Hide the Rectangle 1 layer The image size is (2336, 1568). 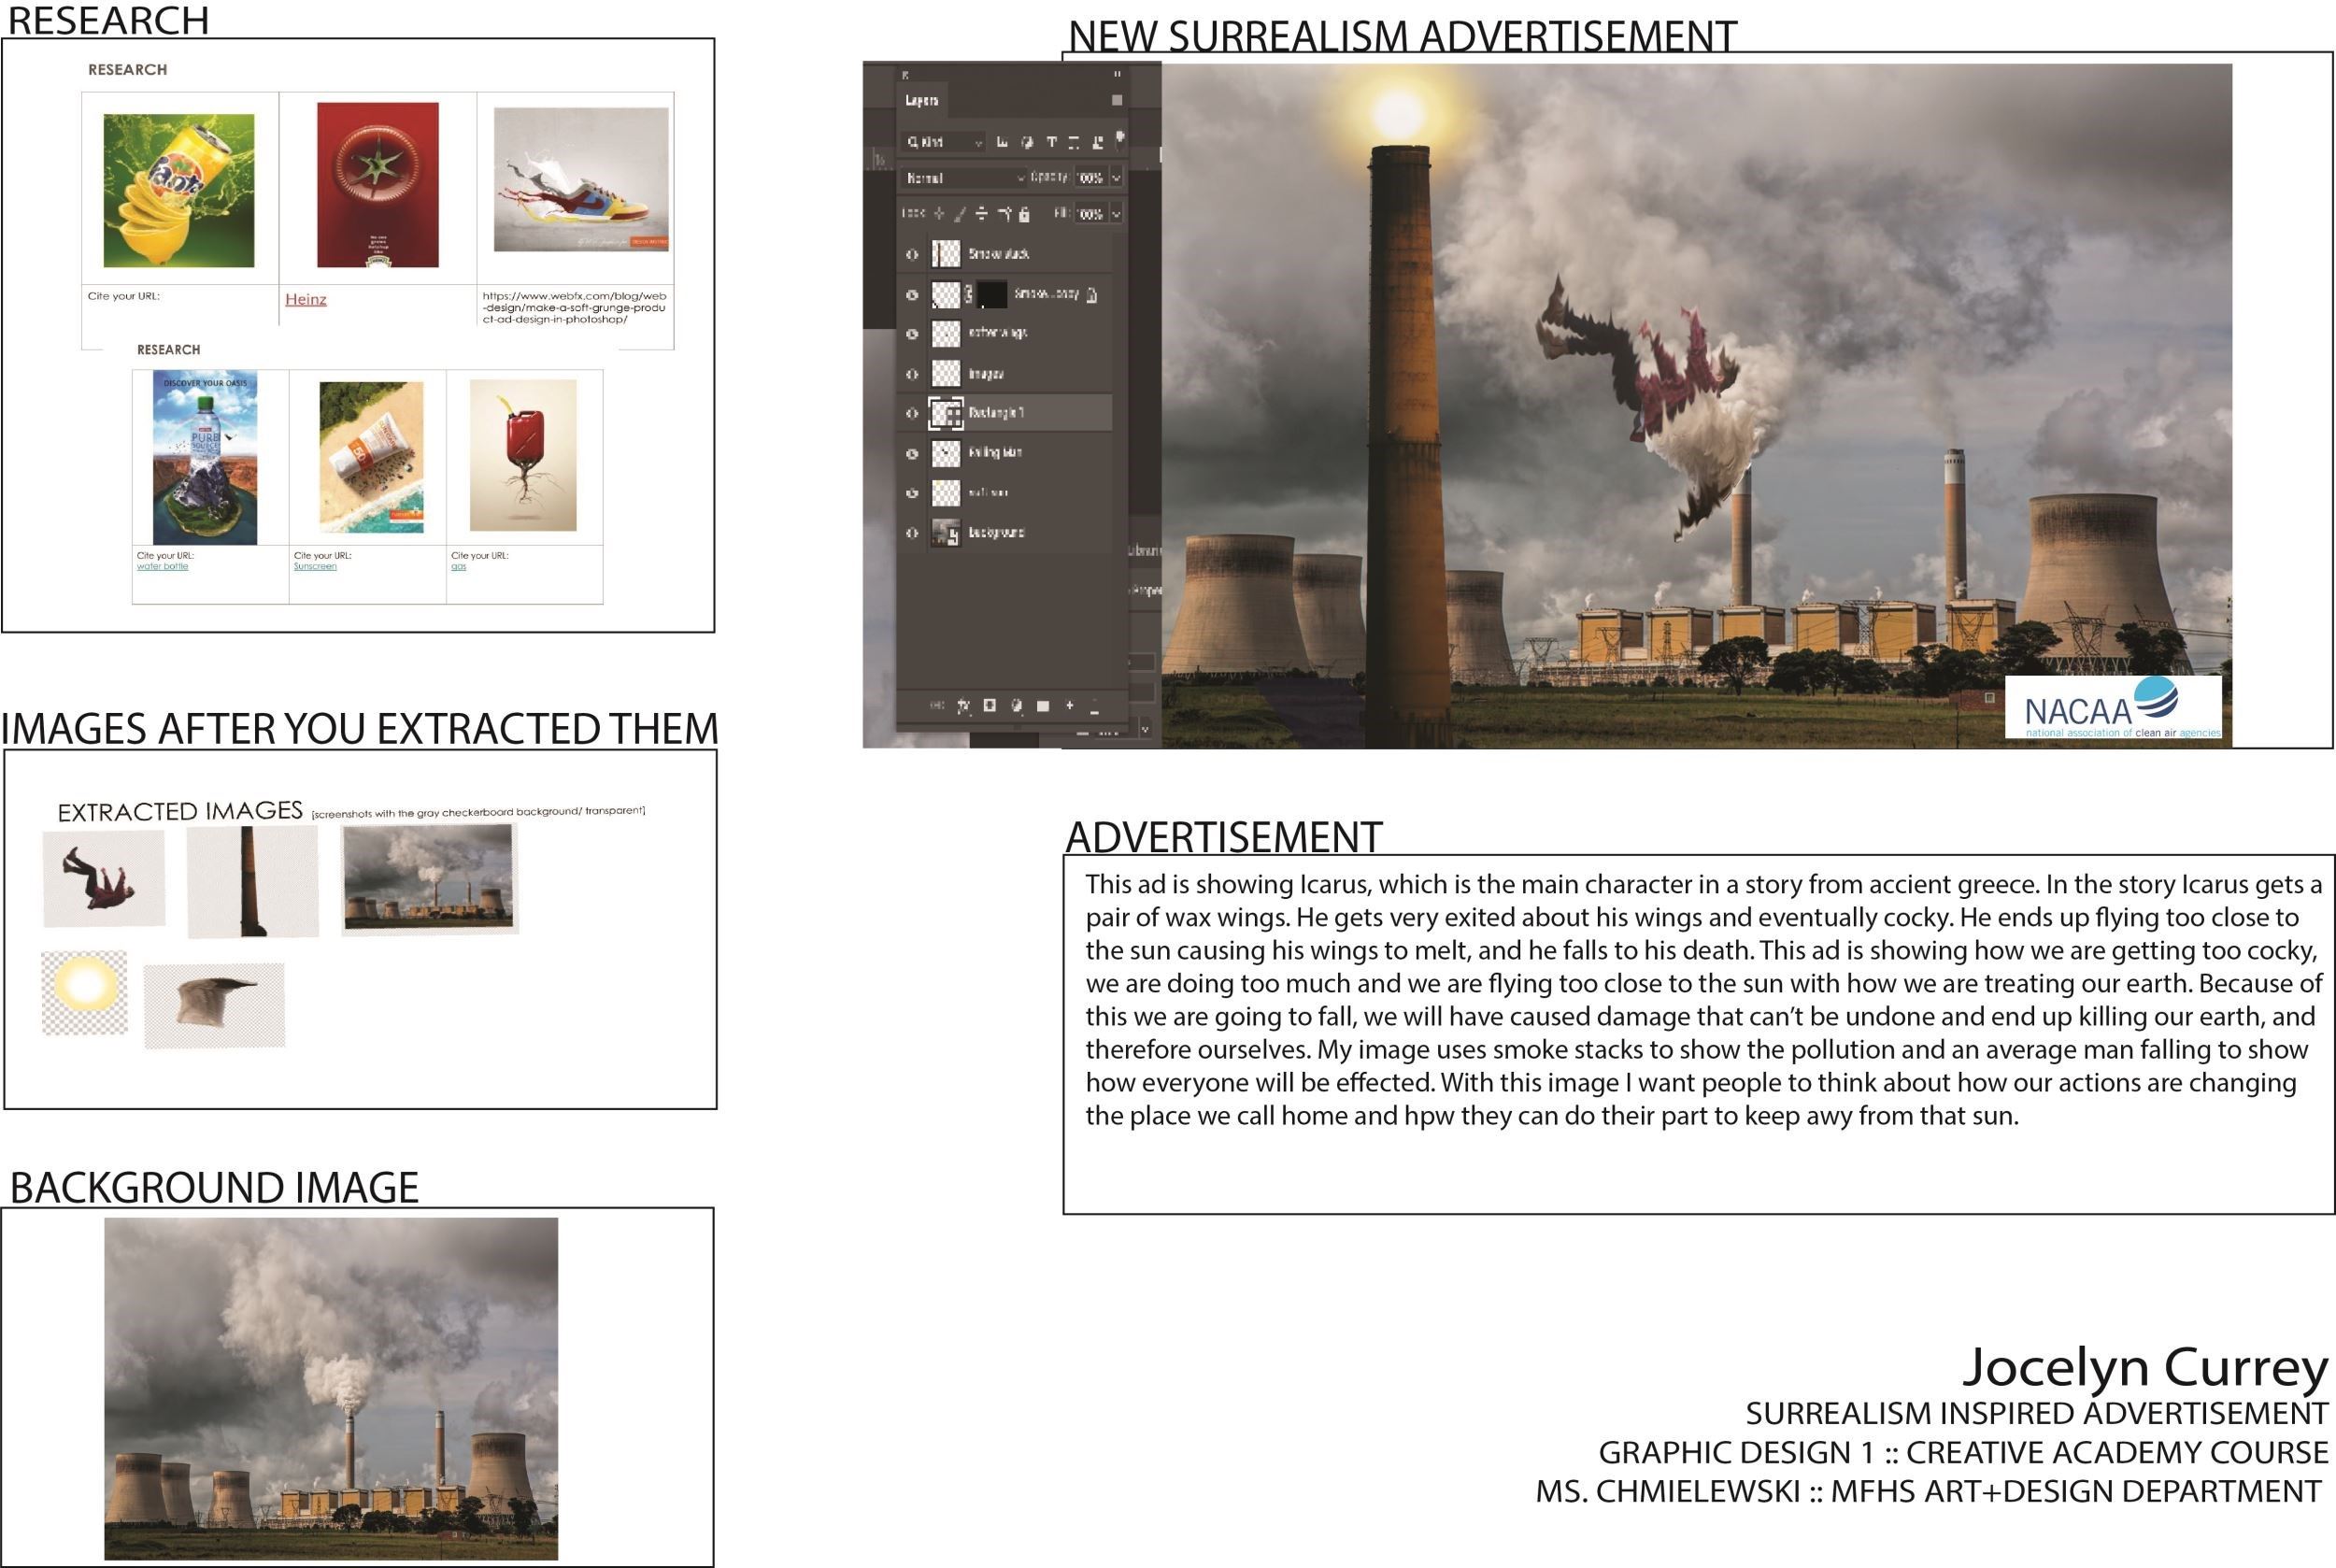911,413
